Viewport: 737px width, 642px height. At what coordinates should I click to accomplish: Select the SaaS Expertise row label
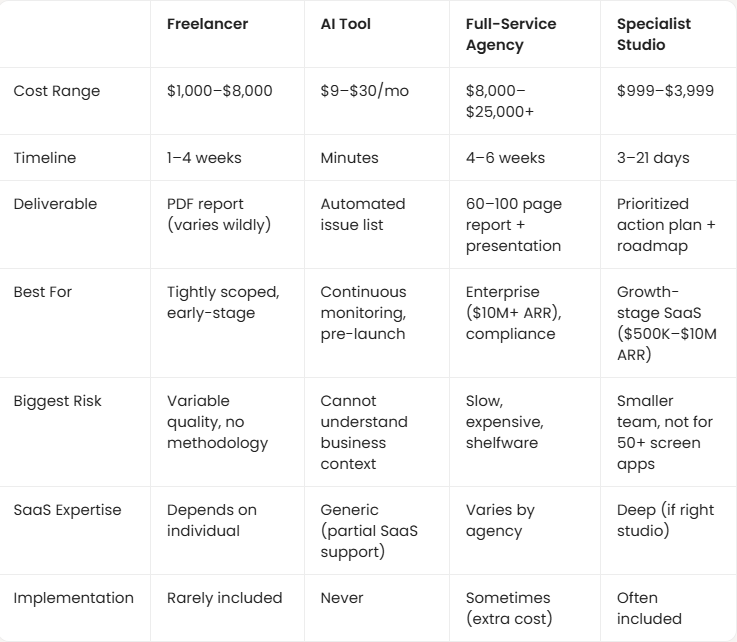click(67, 510)
